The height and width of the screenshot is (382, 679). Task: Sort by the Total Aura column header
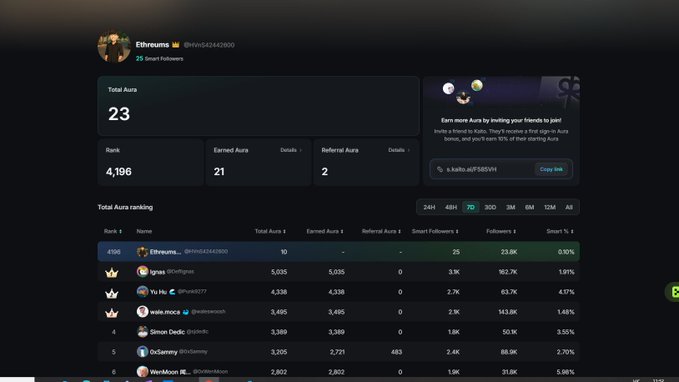pyautogui.click(x=270, y=231)
